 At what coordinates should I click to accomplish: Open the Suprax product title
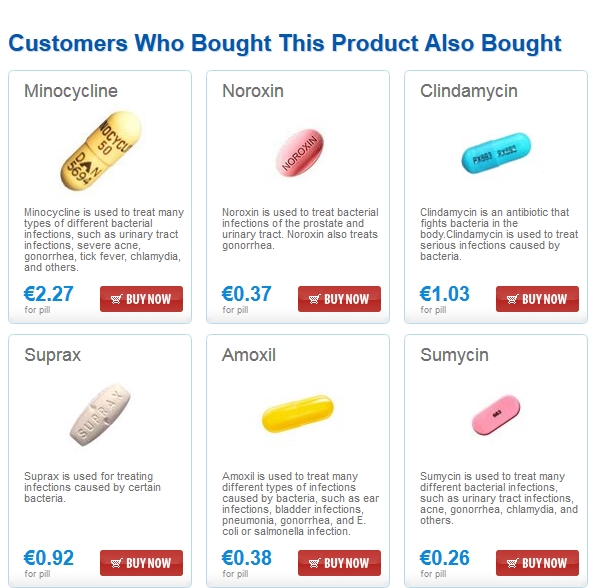[53, 355]
